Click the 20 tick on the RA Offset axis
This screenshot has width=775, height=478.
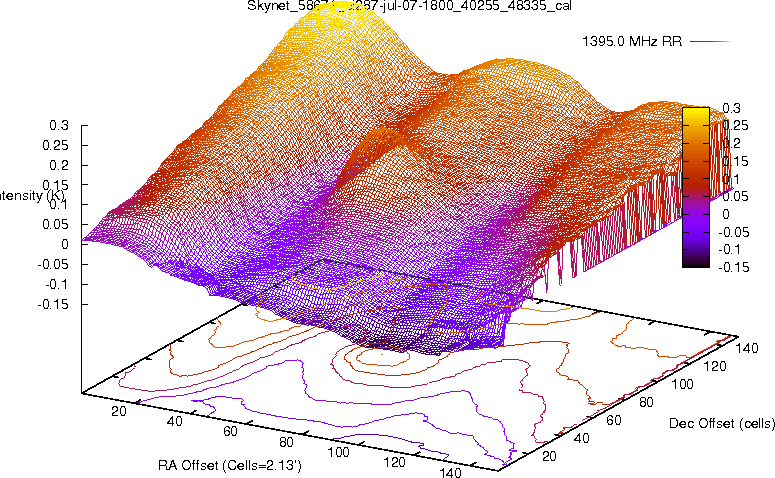point(119,411)
